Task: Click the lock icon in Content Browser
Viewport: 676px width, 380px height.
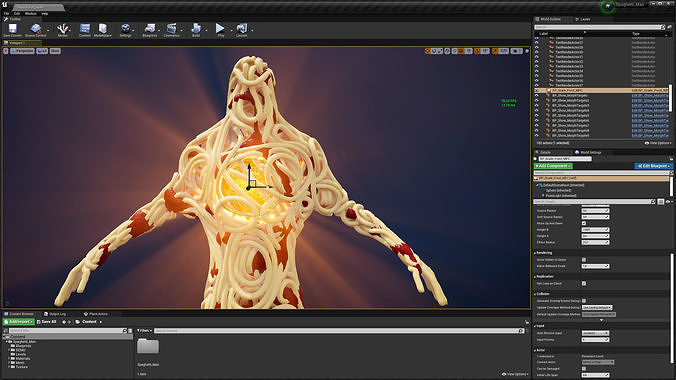Action: (527, 322)
